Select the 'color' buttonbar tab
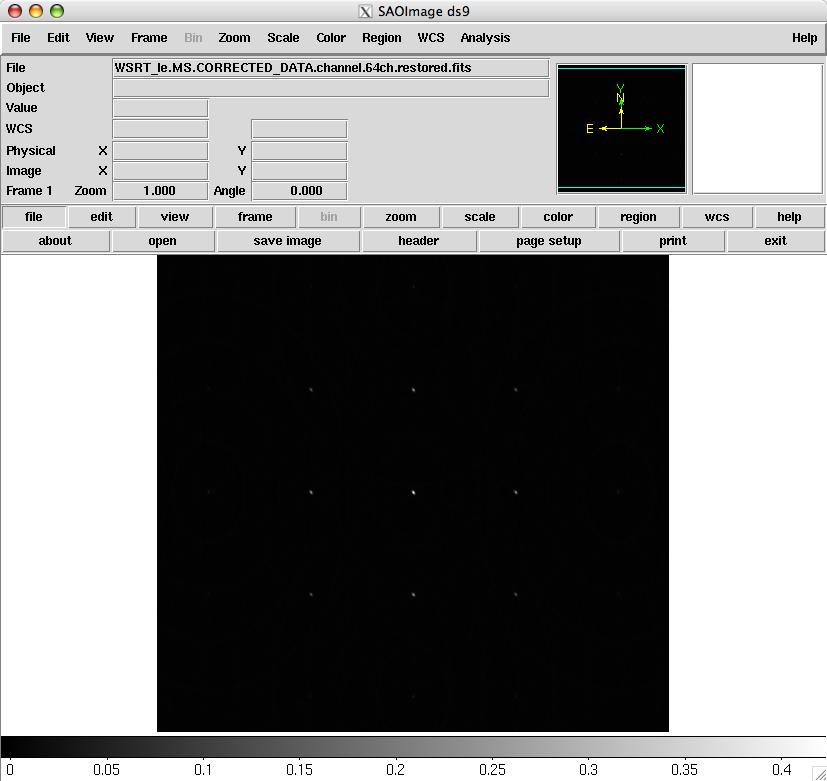Screen dimensions: 827x781 (558, 217)
